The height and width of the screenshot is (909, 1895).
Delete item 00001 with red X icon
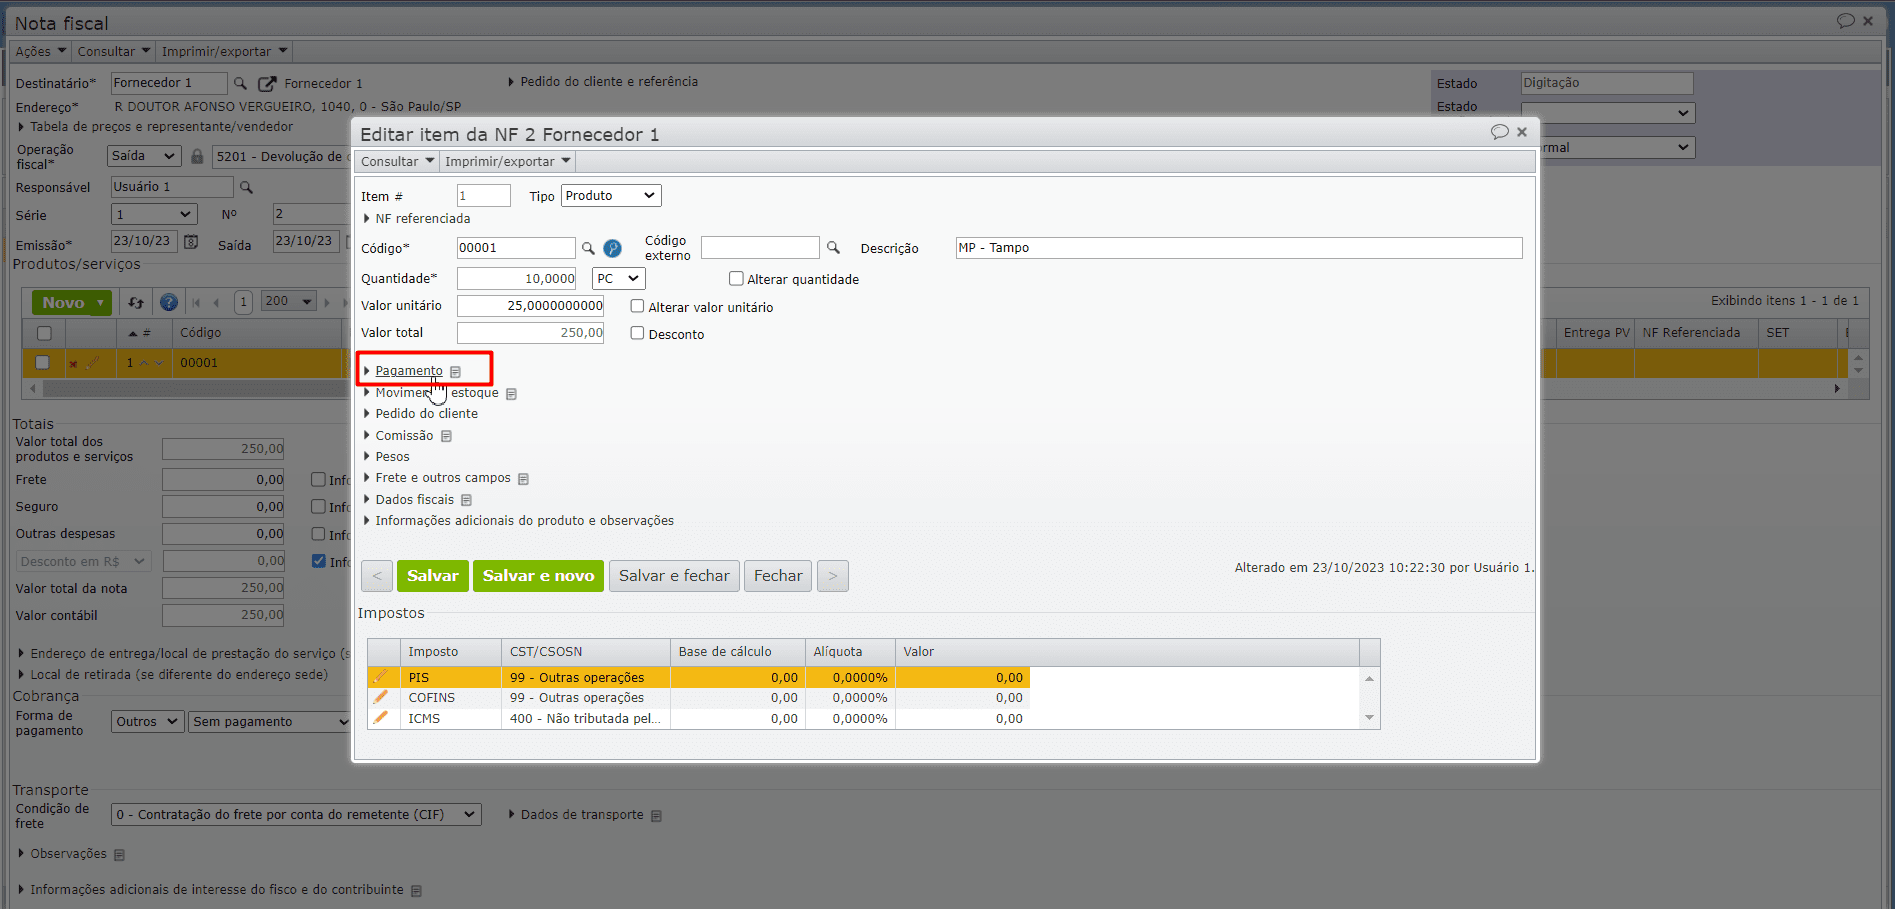73,364
